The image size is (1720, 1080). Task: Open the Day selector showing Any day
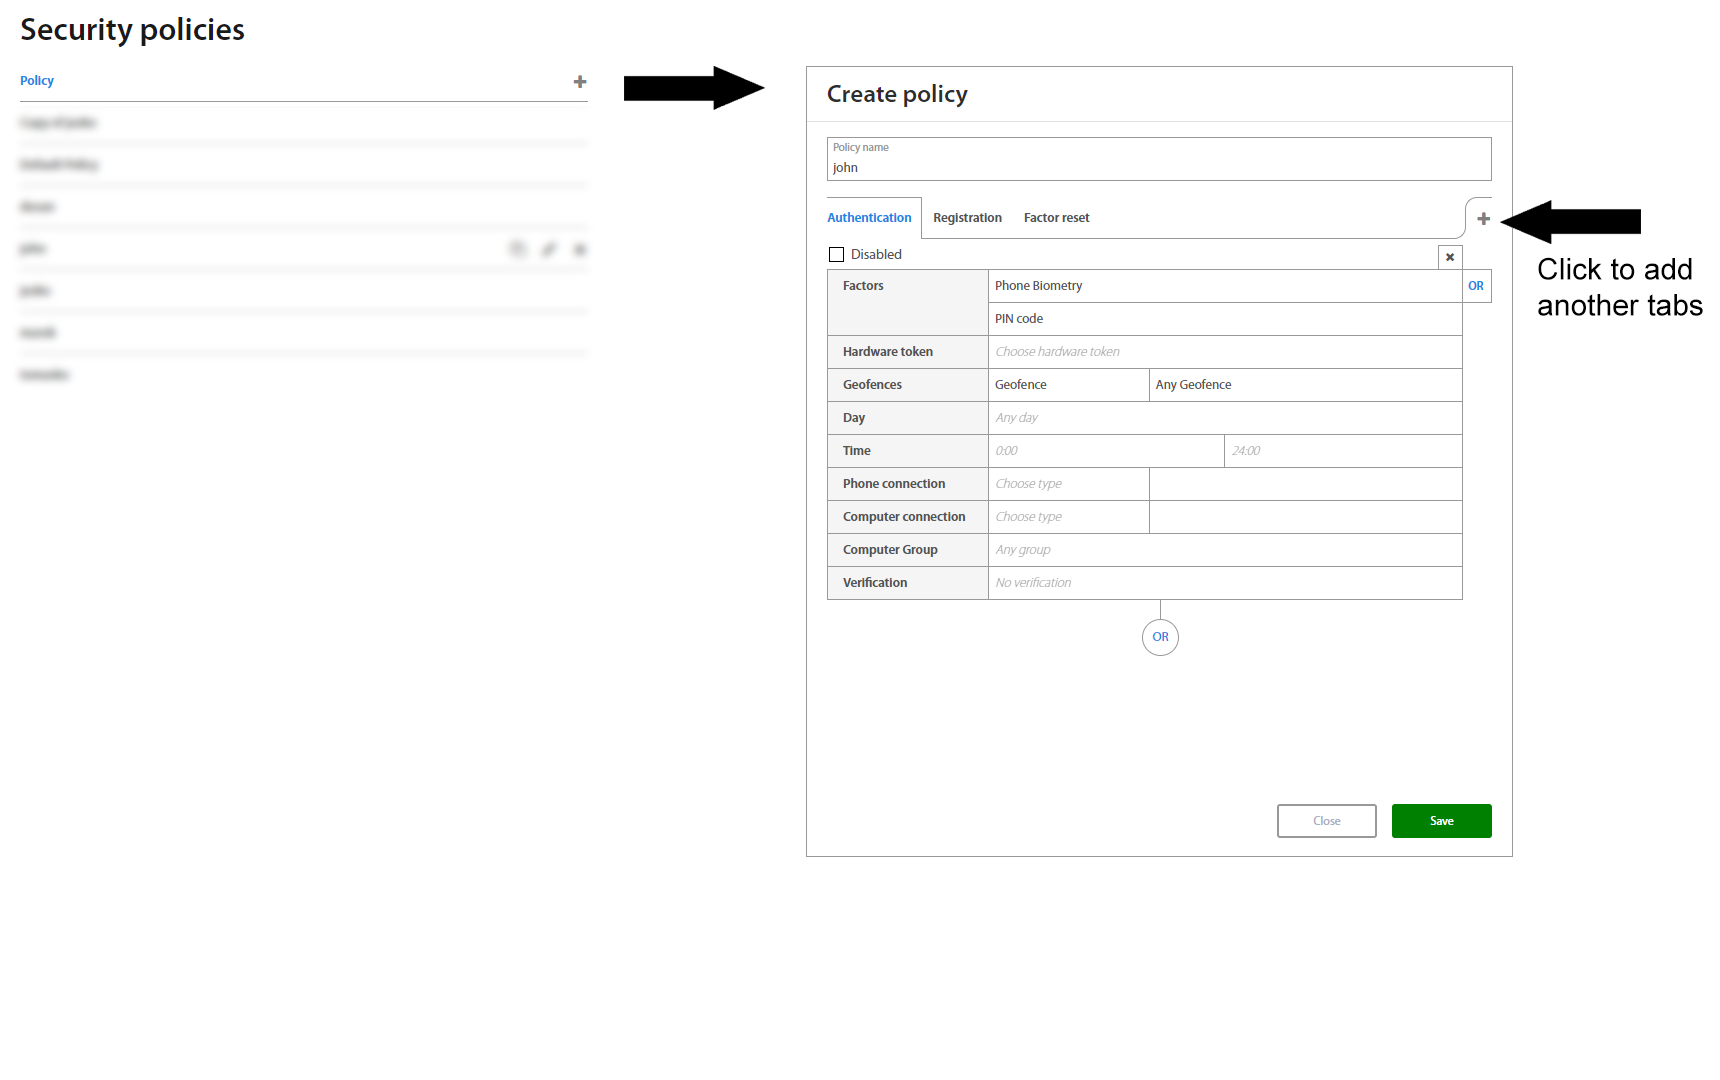[1224, 418]
